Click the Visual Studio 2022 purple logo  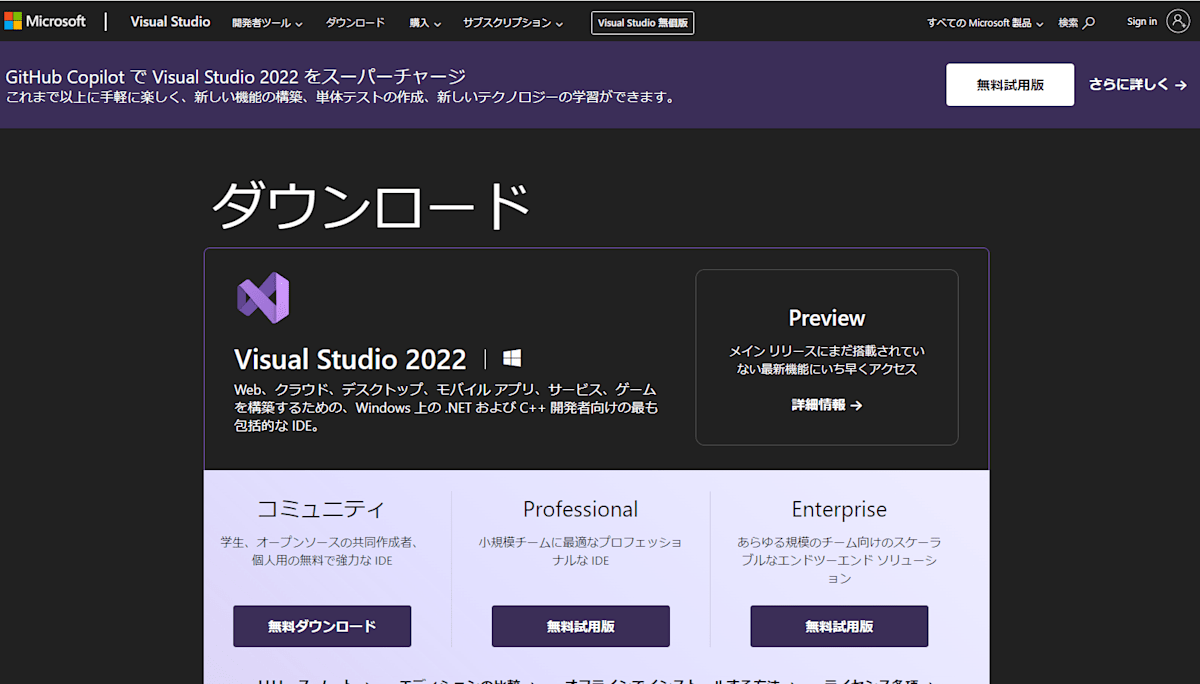263,297
